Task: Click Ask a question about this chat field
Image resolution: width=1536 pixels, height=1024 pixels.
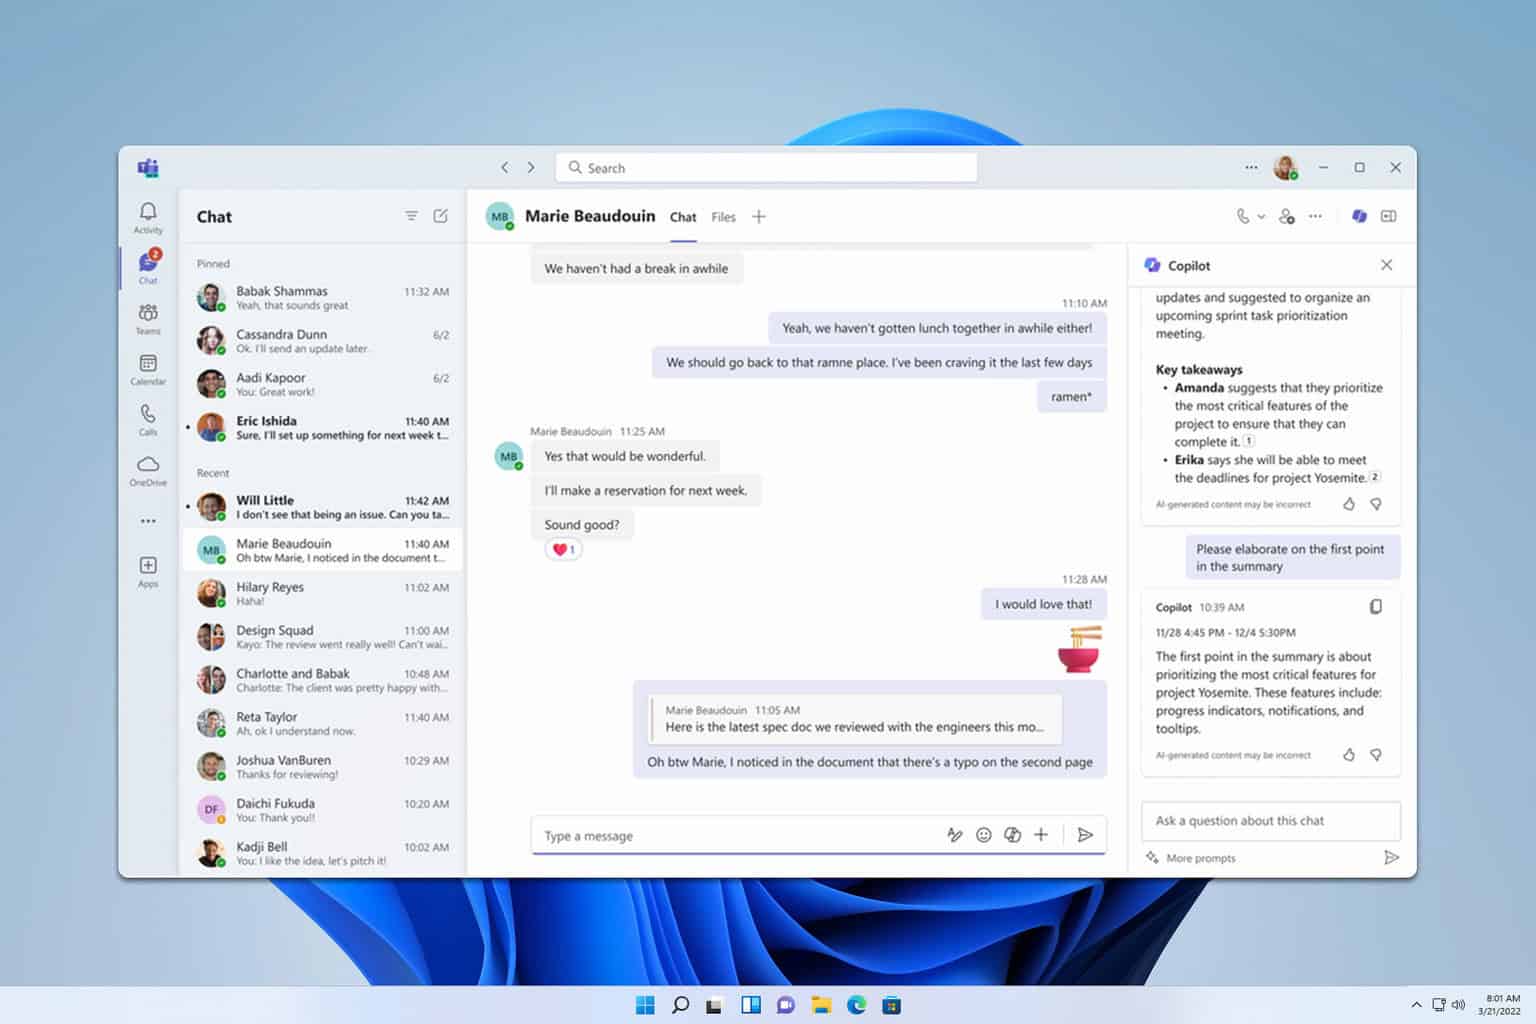Action: [1271, 820]
